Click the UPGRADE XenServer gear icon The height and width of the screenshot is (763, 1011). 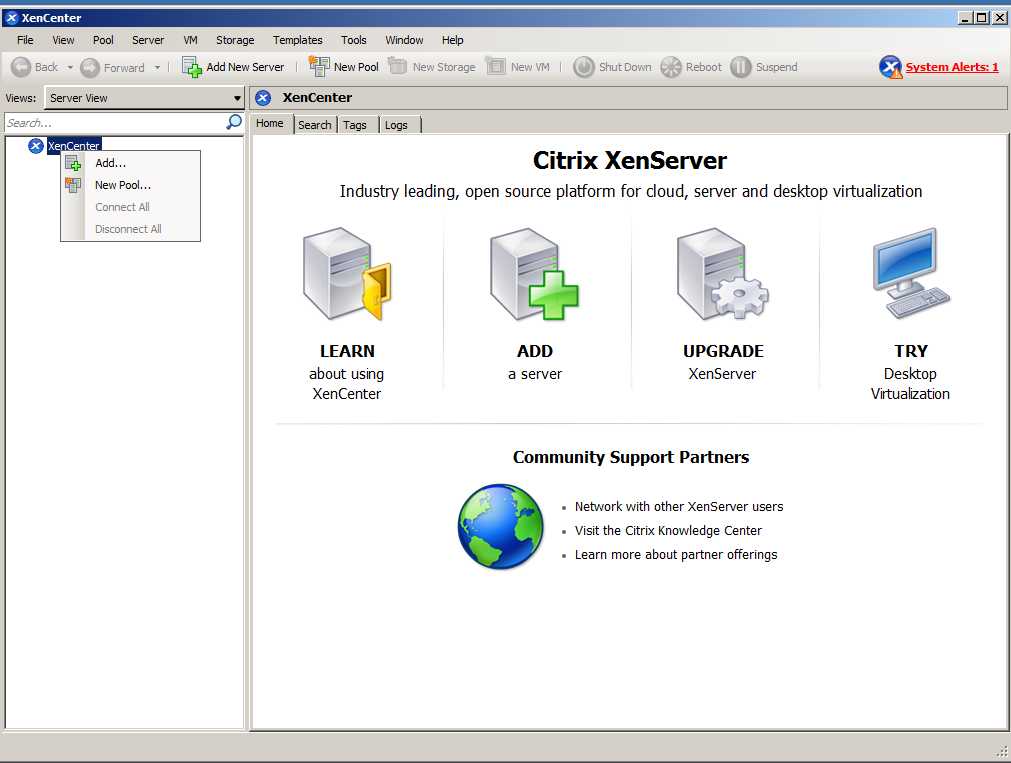(x=722, y=274)
